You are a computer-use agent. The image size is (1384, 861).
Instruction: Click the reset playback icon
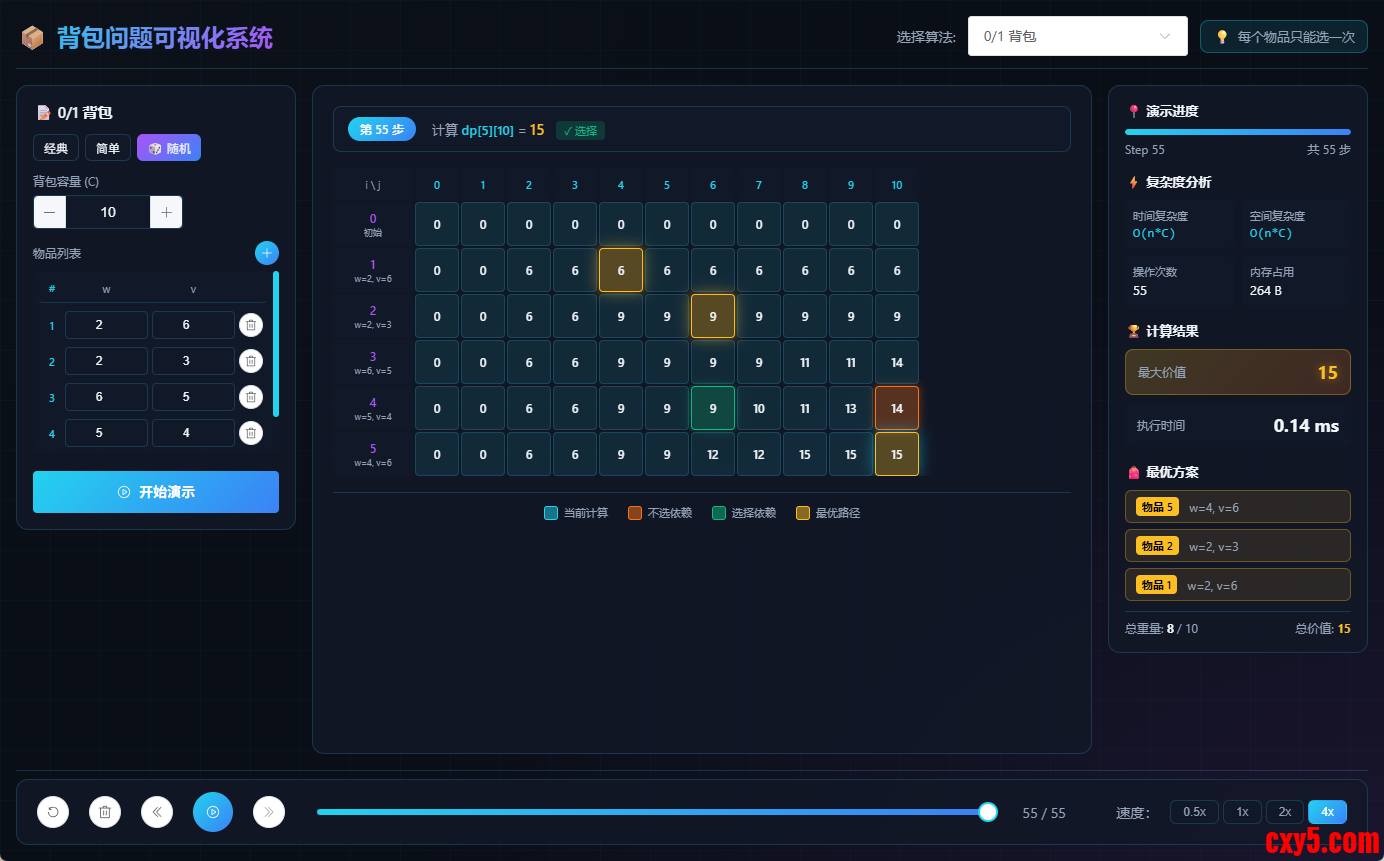(x=53, y=812)
